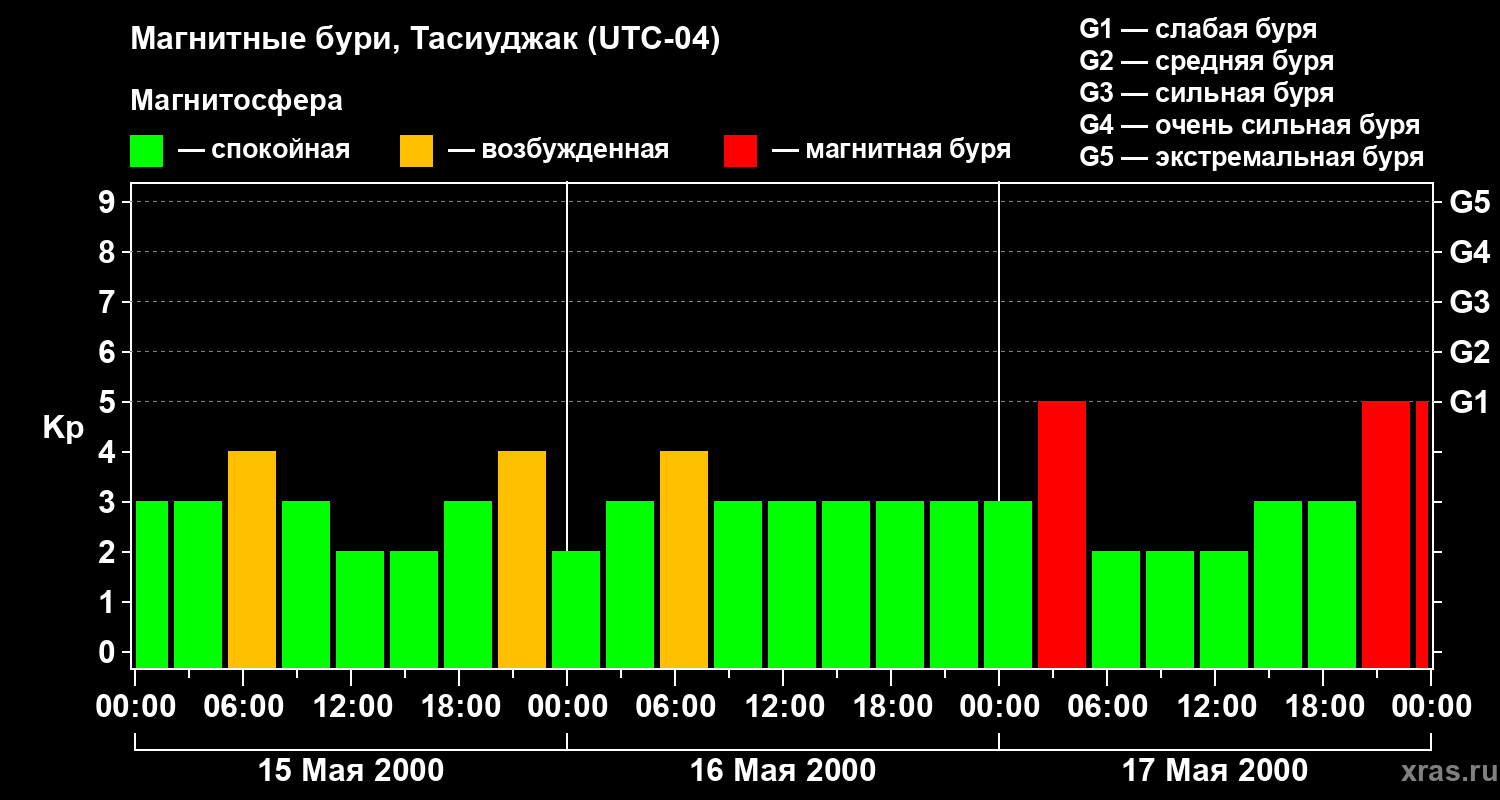
Task: Click the Kp axis title
Action: 63,428
